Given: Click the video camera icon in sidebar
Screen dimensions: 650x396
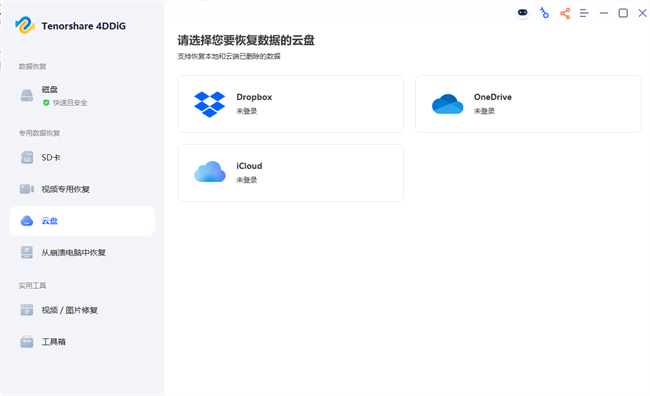Looking at the screenshot, I should (27, 189).
